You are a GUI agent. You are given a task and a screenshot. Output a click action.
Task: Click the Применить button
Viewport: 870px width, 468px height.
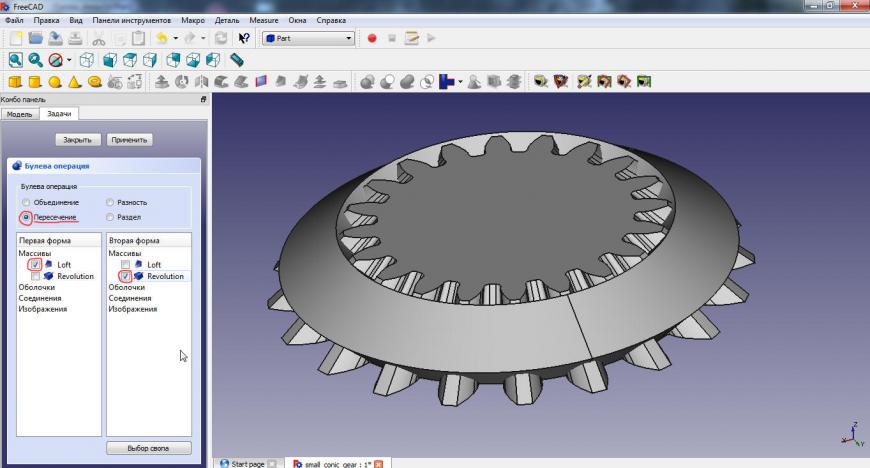[129, 140]
